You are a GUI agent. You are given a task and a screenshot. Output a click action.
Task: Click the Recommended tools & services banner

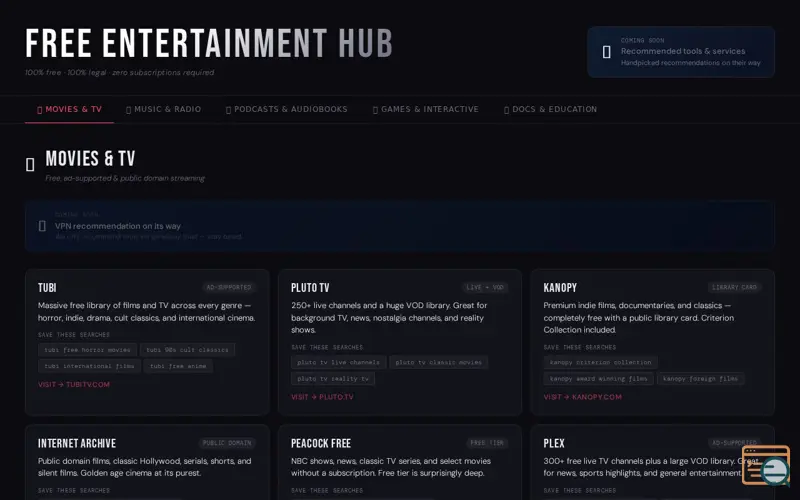(681, 52)
